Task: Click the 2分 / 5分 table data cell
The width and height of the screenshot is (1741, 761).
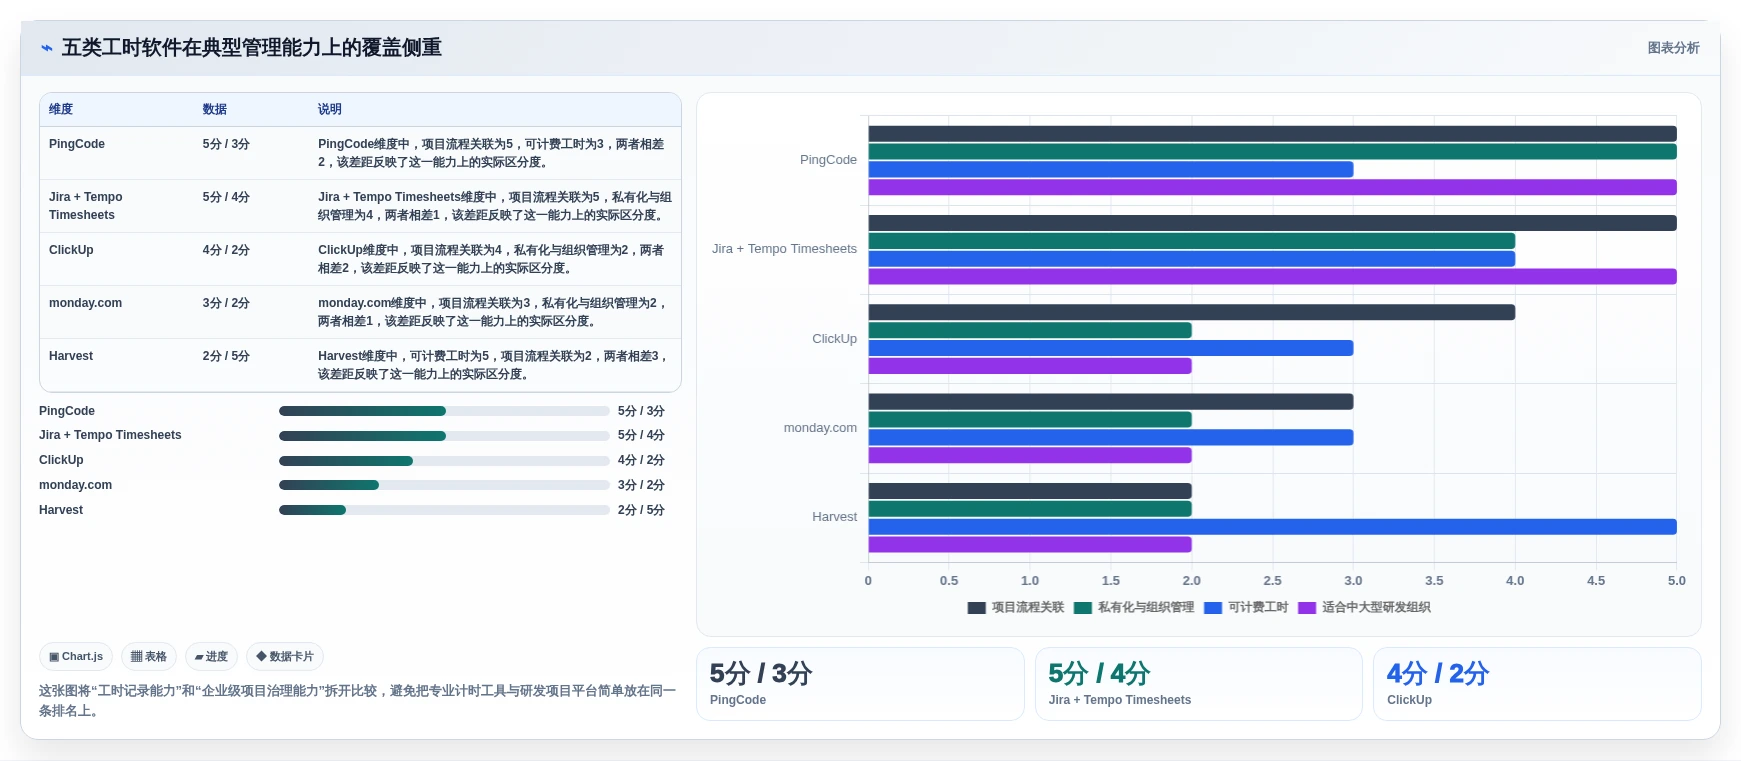Action: click(x=226, y=356)
